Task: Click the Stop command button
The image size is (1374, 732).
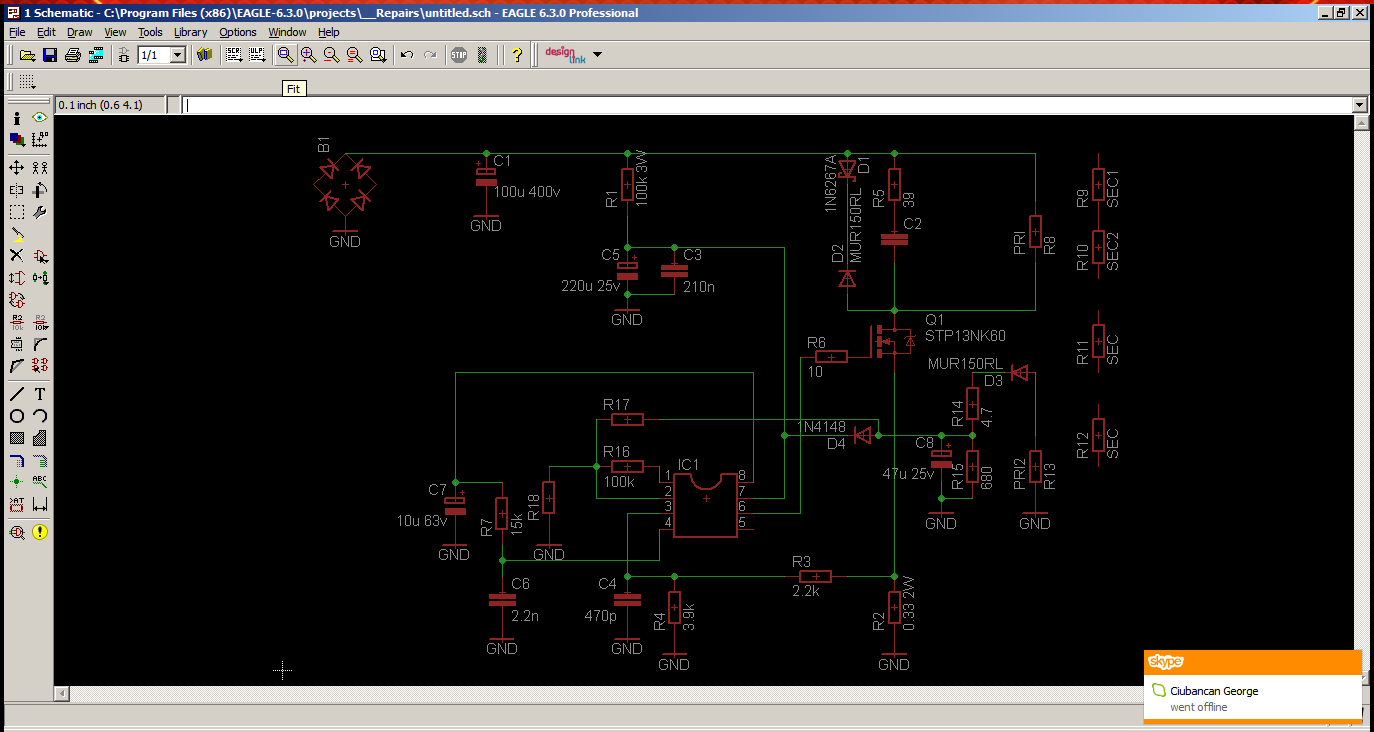Action: [x=458, y=55]
